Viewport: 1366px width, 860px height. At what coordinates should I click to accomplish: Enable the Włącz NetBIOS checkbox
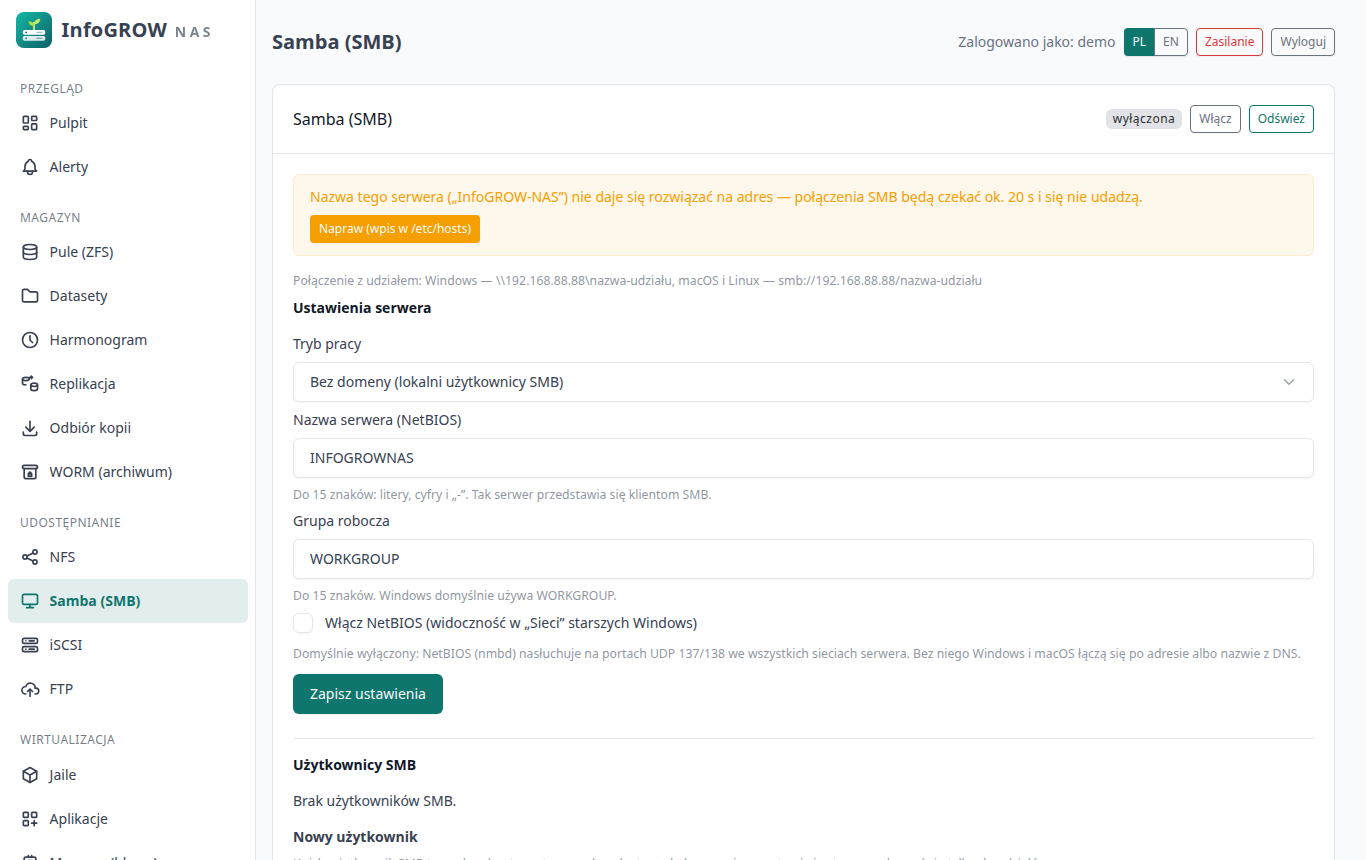click(x=303, y=623)
